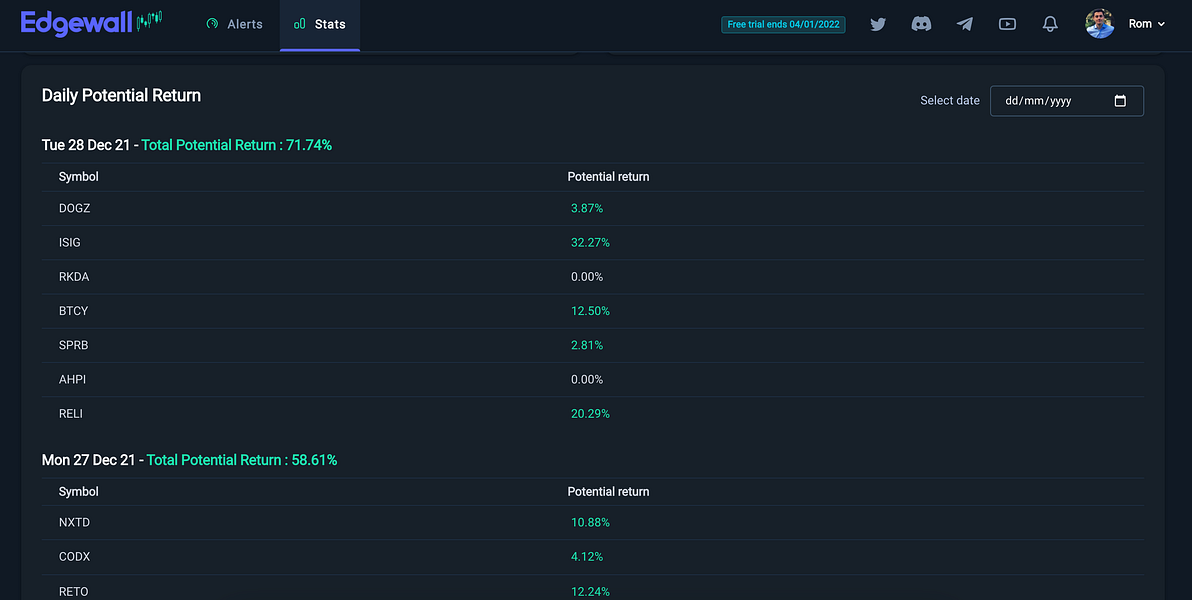Click the user profile avatar
The image size is (1192, 600).
[x=1100, y=24]
